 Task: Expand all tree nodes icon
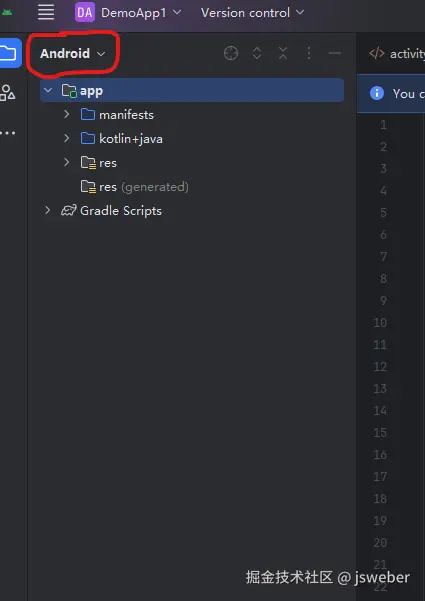(x=257, y=53)
